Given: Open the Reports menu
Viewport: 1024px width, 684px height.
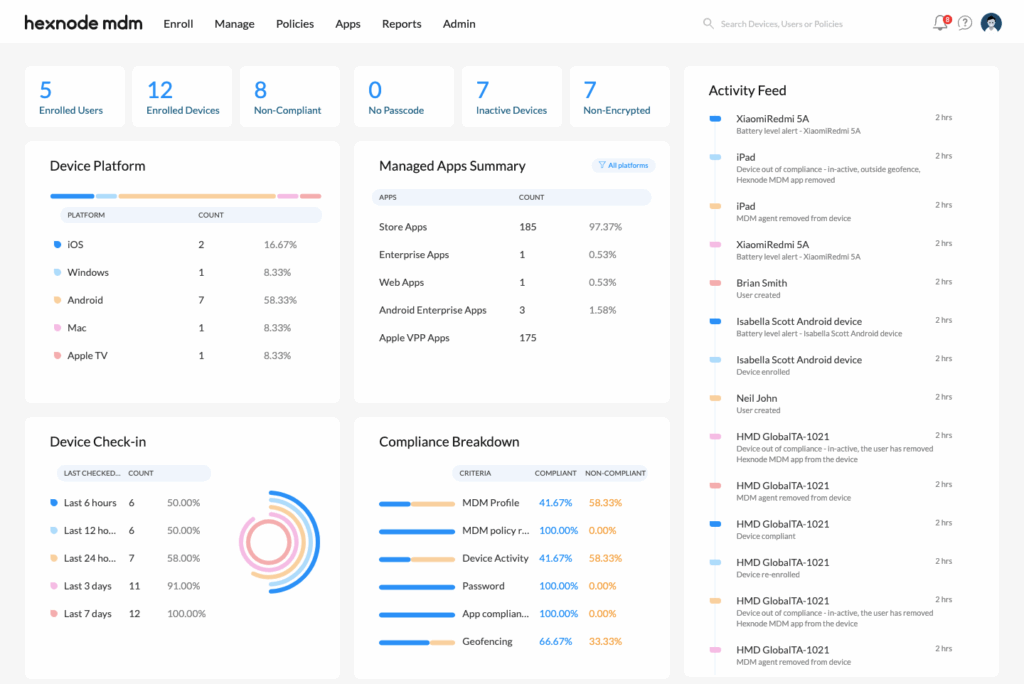Looking at the screenshot, I should 401,24.
